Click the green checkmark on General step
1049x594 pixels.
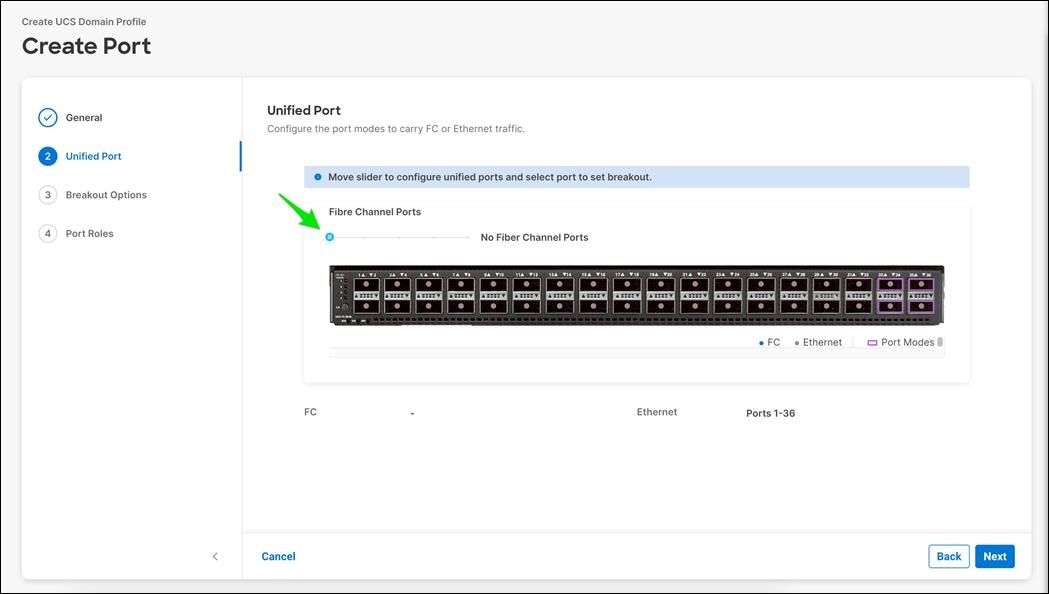tap(47, 117)
